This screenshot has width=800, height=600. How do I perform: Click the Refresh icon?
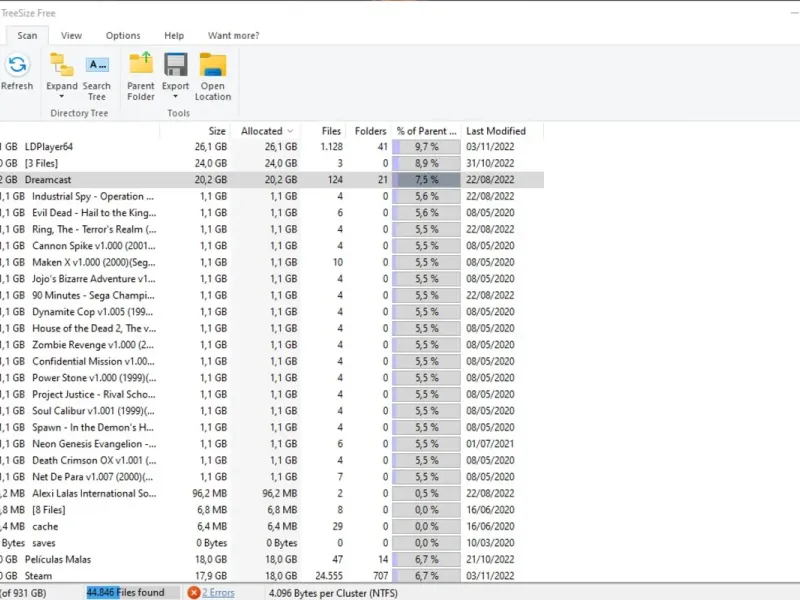pyautogui.click(x=17, y=65)
